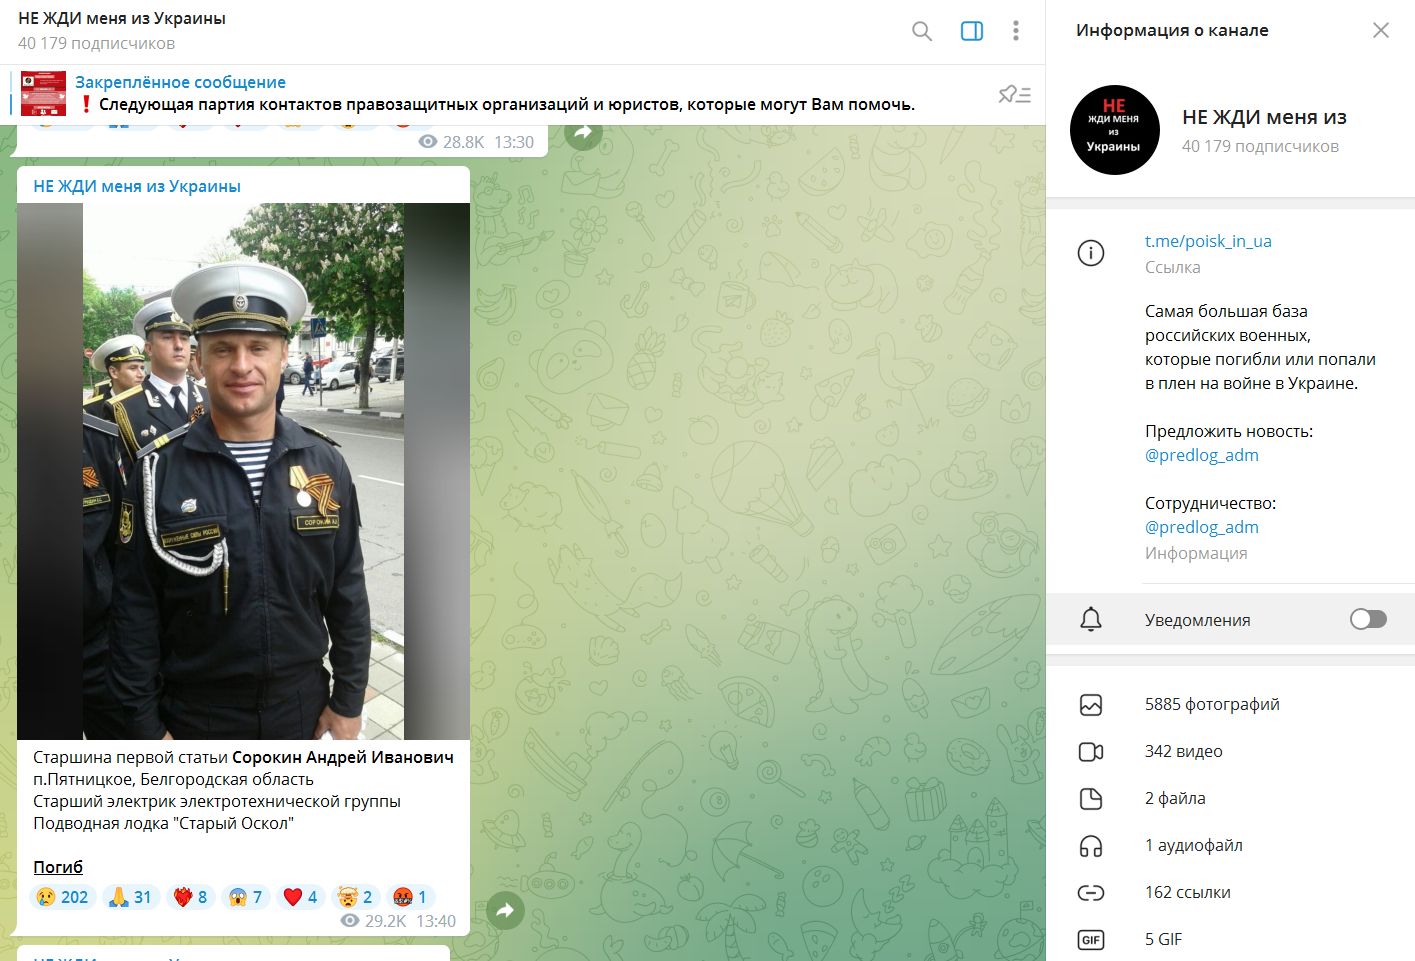Image resolution: width=1415 pixels, height=961 pixels.
Task: Open search in this channel
Action: [922, 31]
